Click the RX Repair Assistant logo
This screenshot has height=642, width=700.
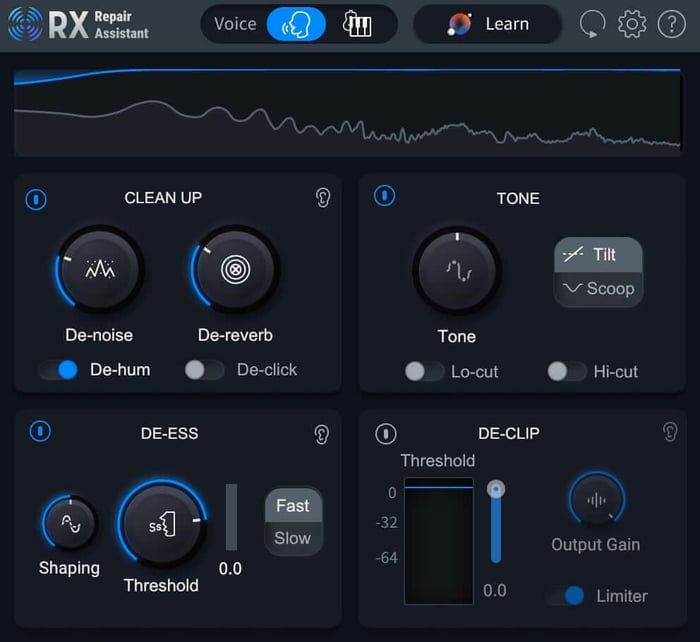78,25
